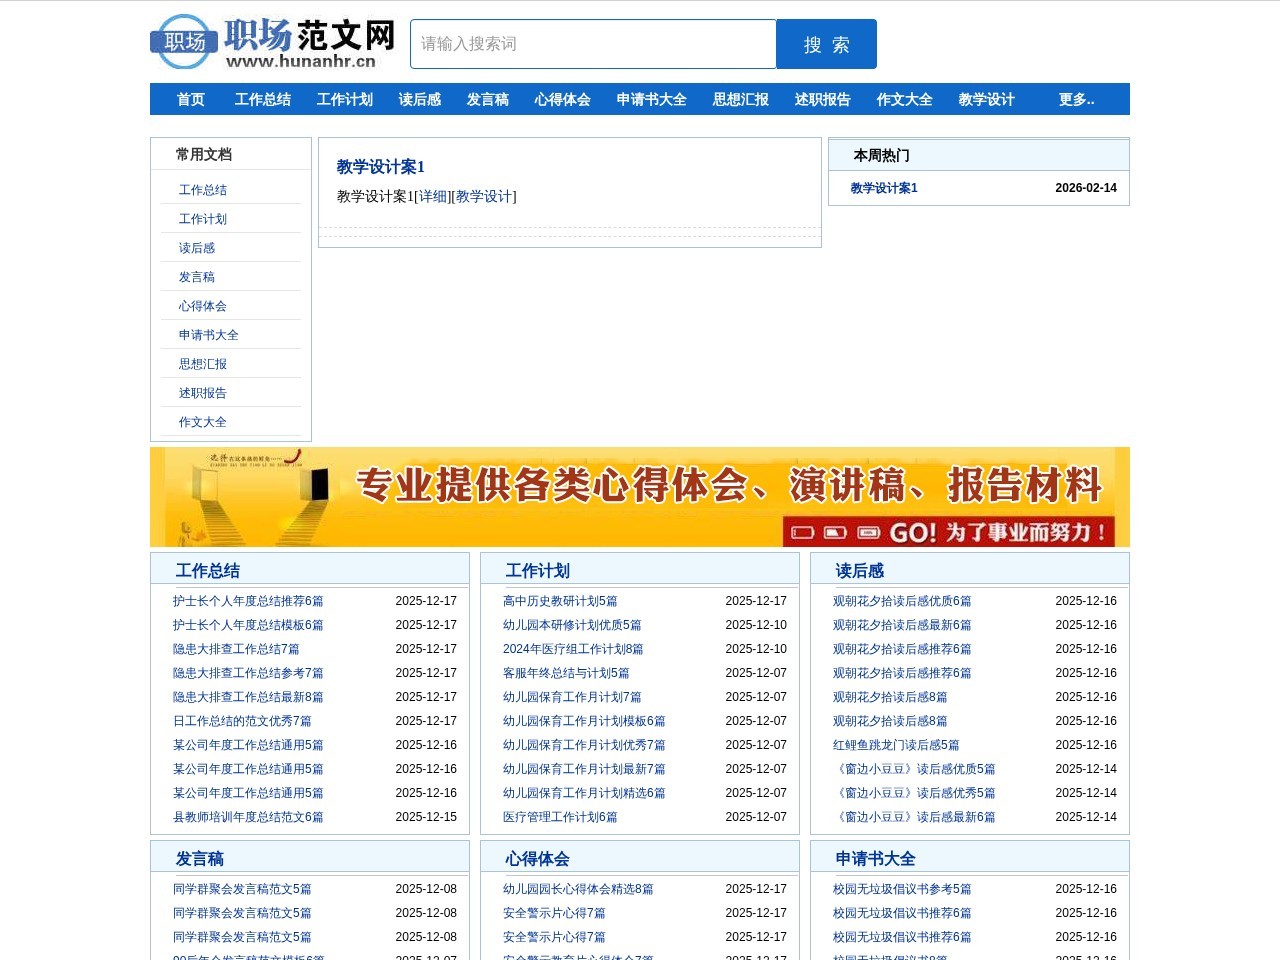
Task: Open 幼儿园本研修计划优质5篇
Action: pos(572,625)
